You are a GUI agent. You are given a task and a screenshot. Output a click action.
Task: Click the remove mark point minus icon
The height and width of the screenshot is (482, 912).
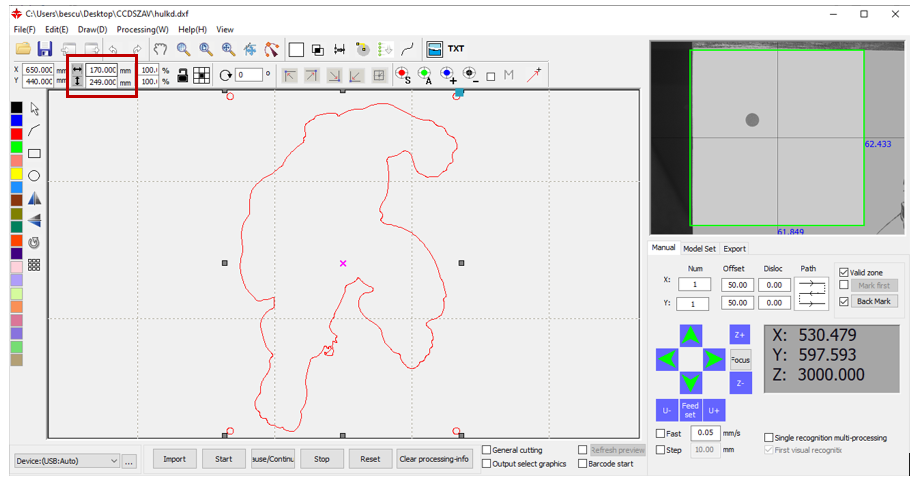470,75
